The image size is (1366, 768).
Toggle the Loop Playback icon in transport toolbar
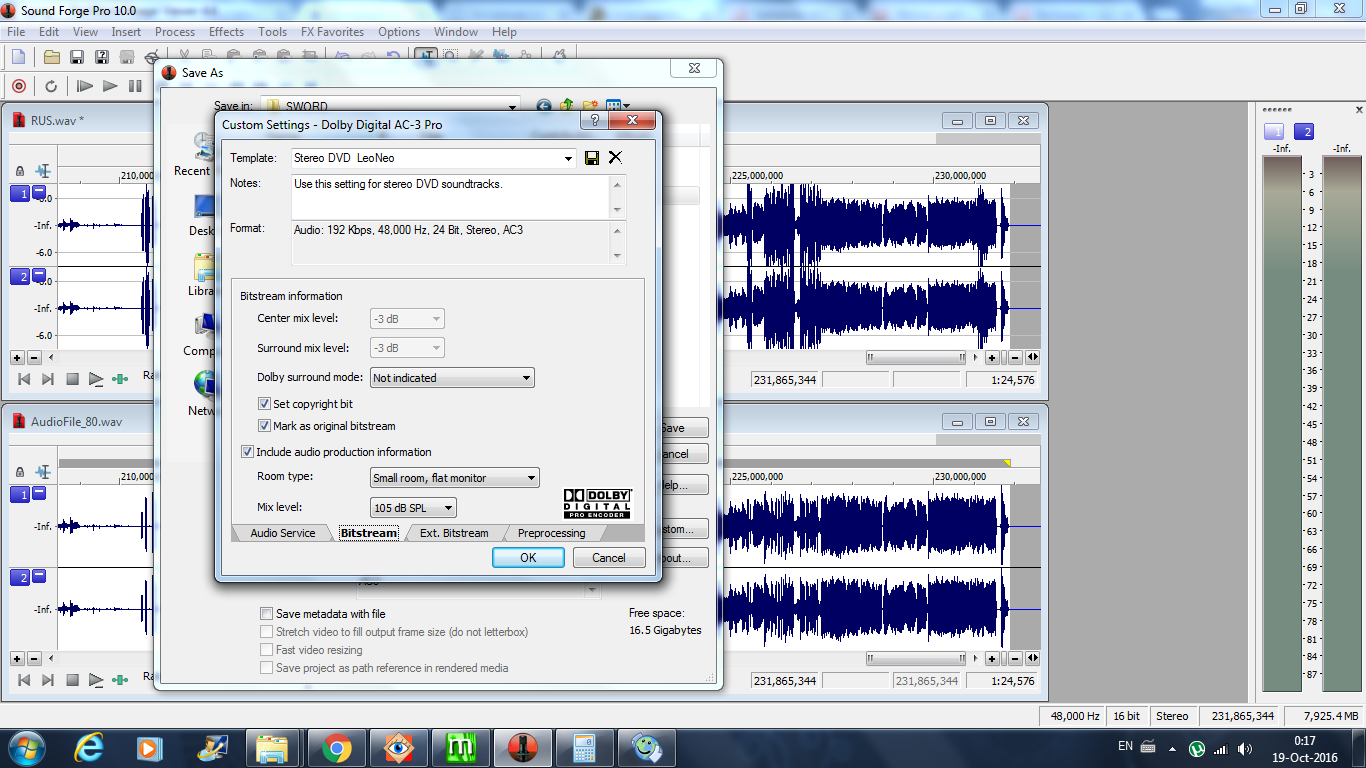point(51,86)
